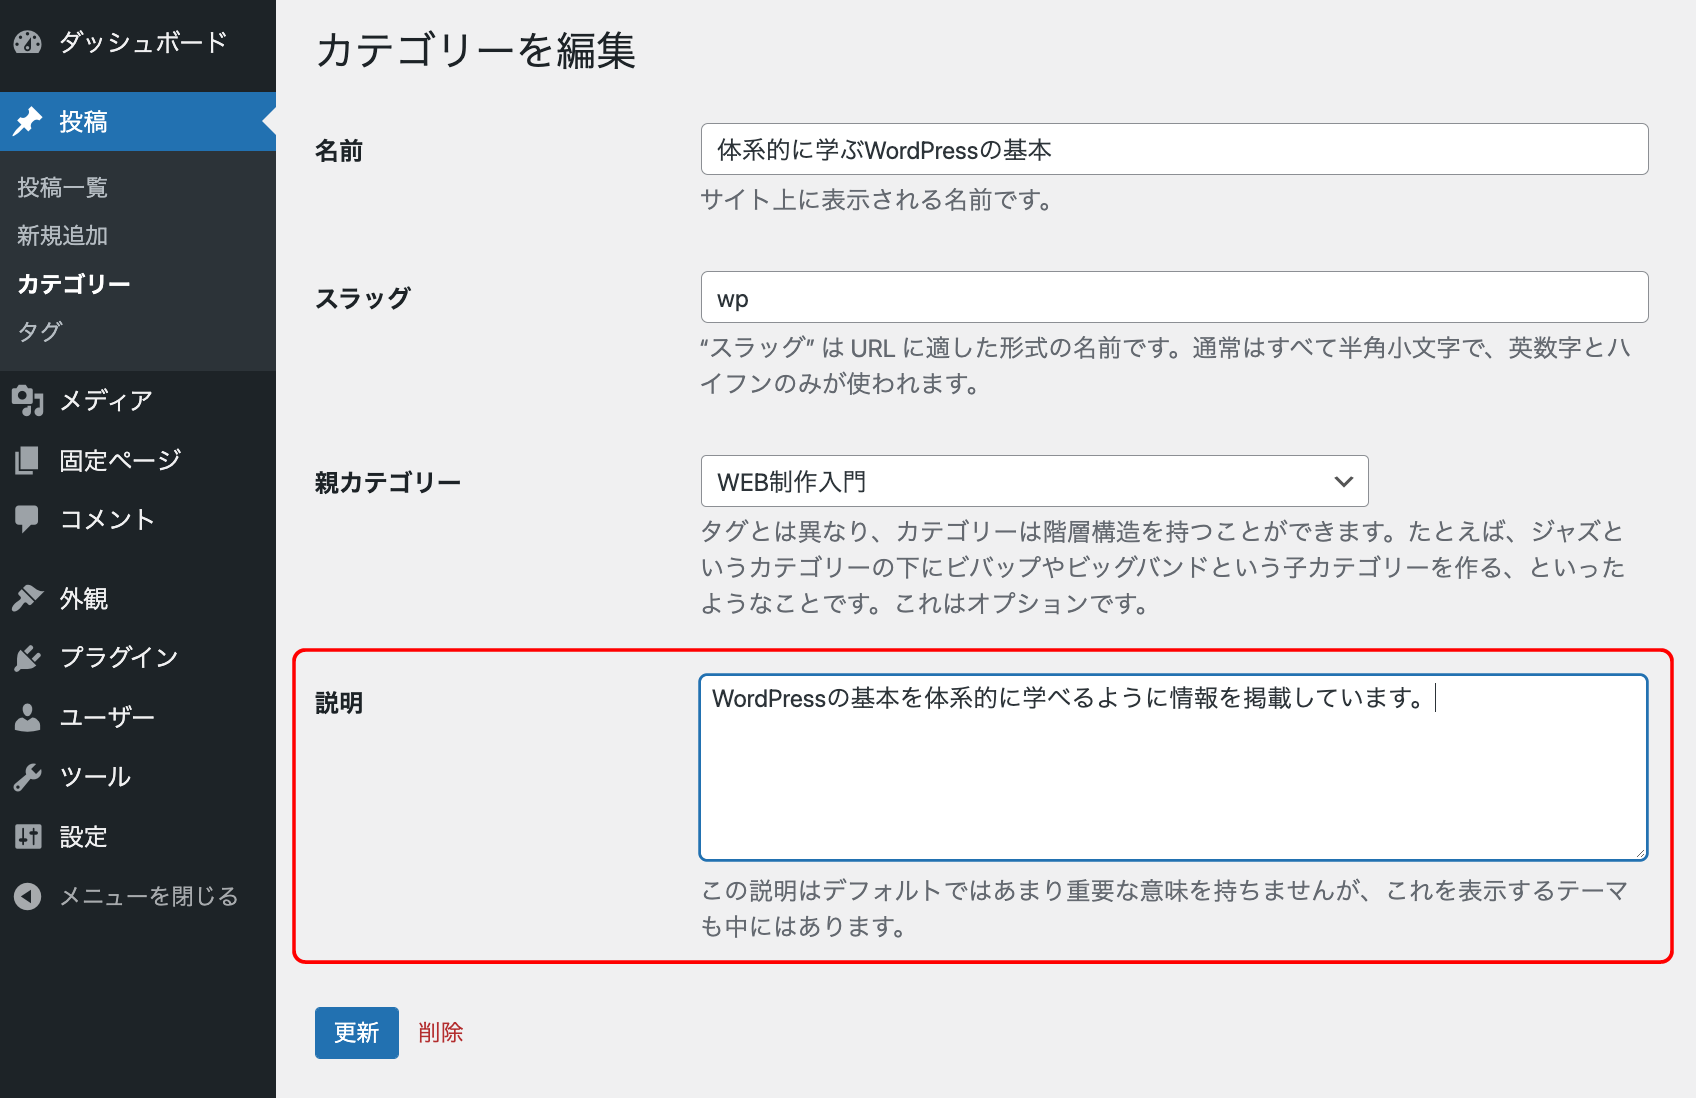Click the カテゴリーを編集 page heading

tap(476, 50)
